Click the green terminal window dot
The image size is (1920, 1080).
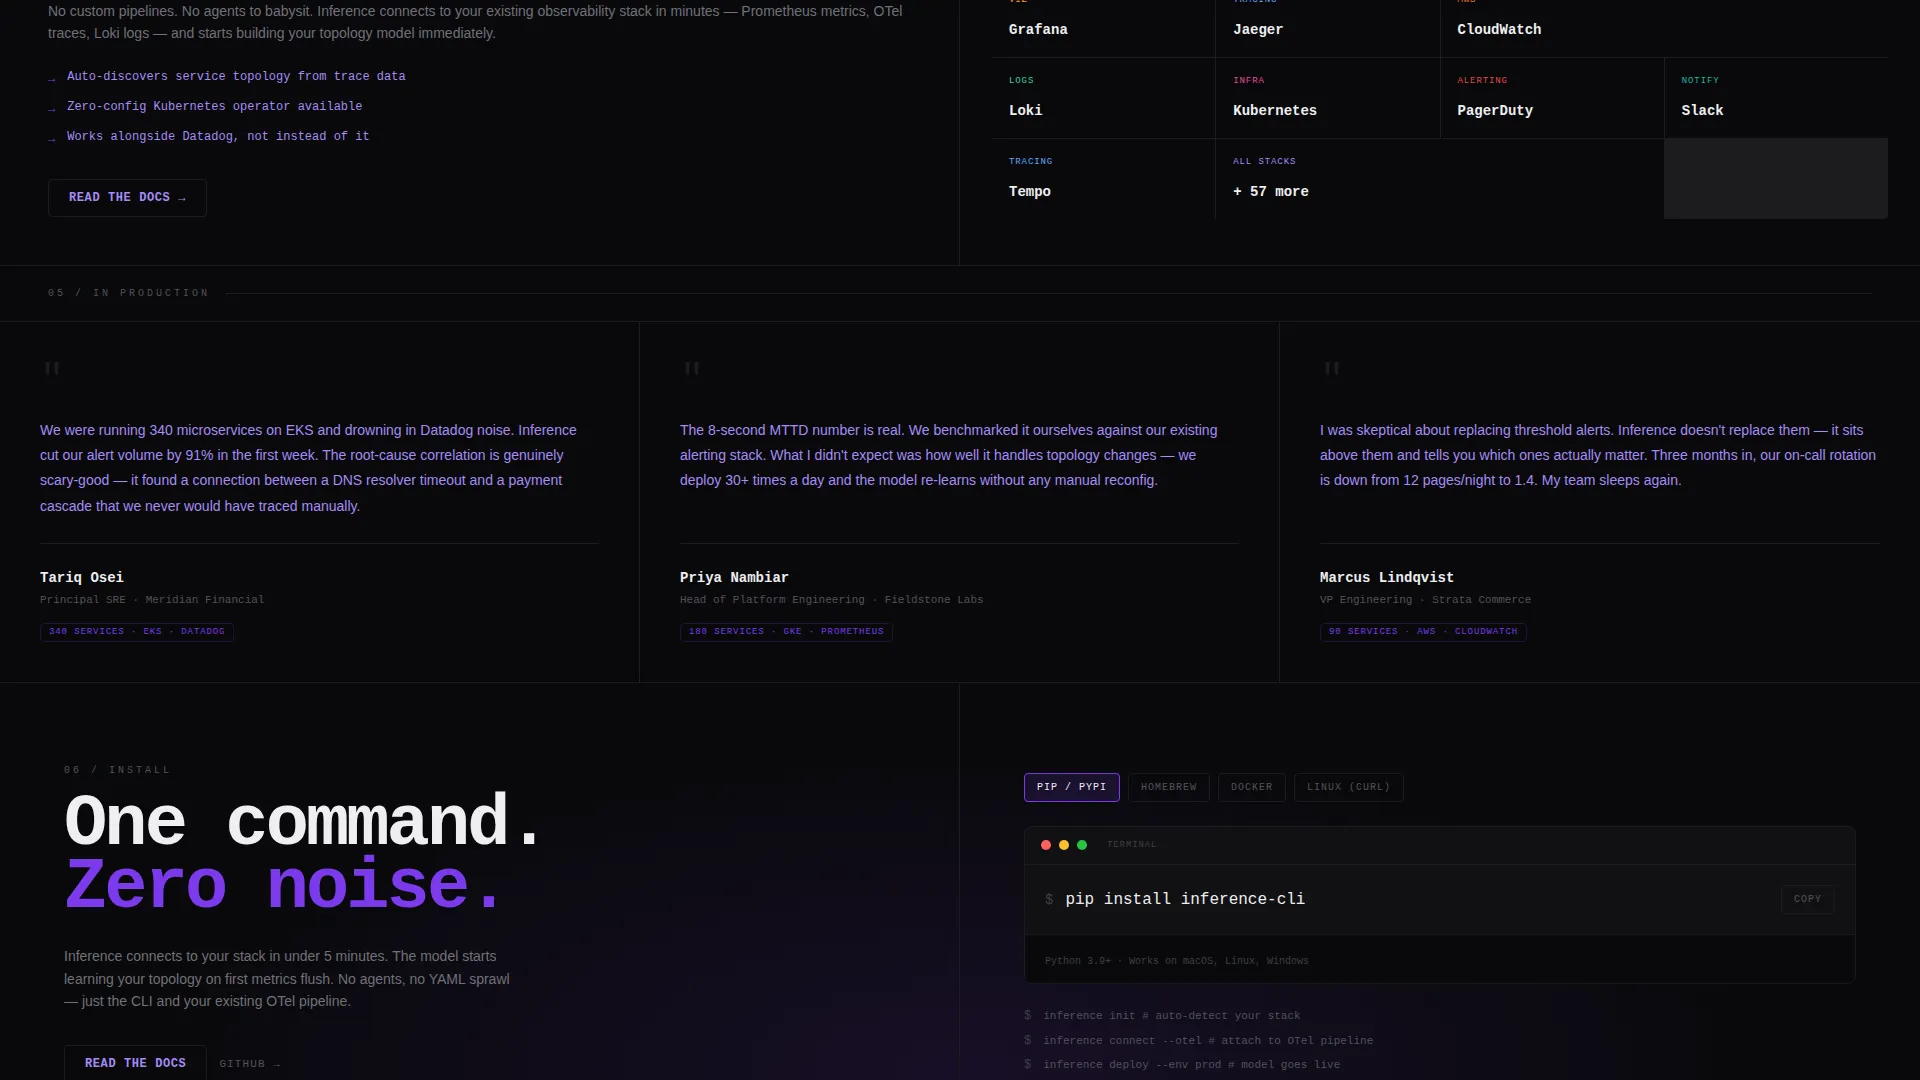1082,845
